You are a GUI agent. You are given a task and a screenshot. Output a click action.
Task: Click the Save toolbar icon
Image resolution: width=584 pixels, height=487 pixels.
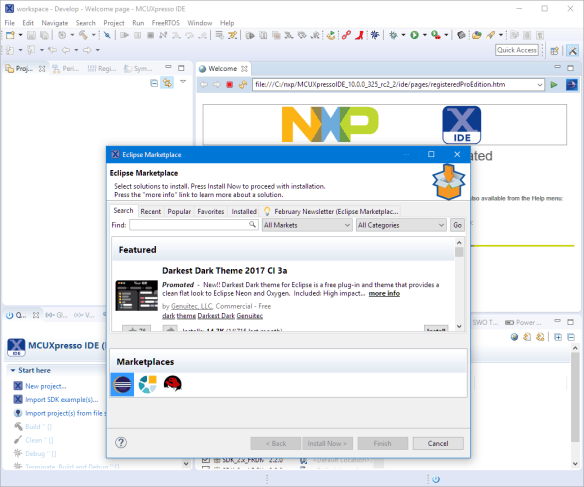coord(31,35)
